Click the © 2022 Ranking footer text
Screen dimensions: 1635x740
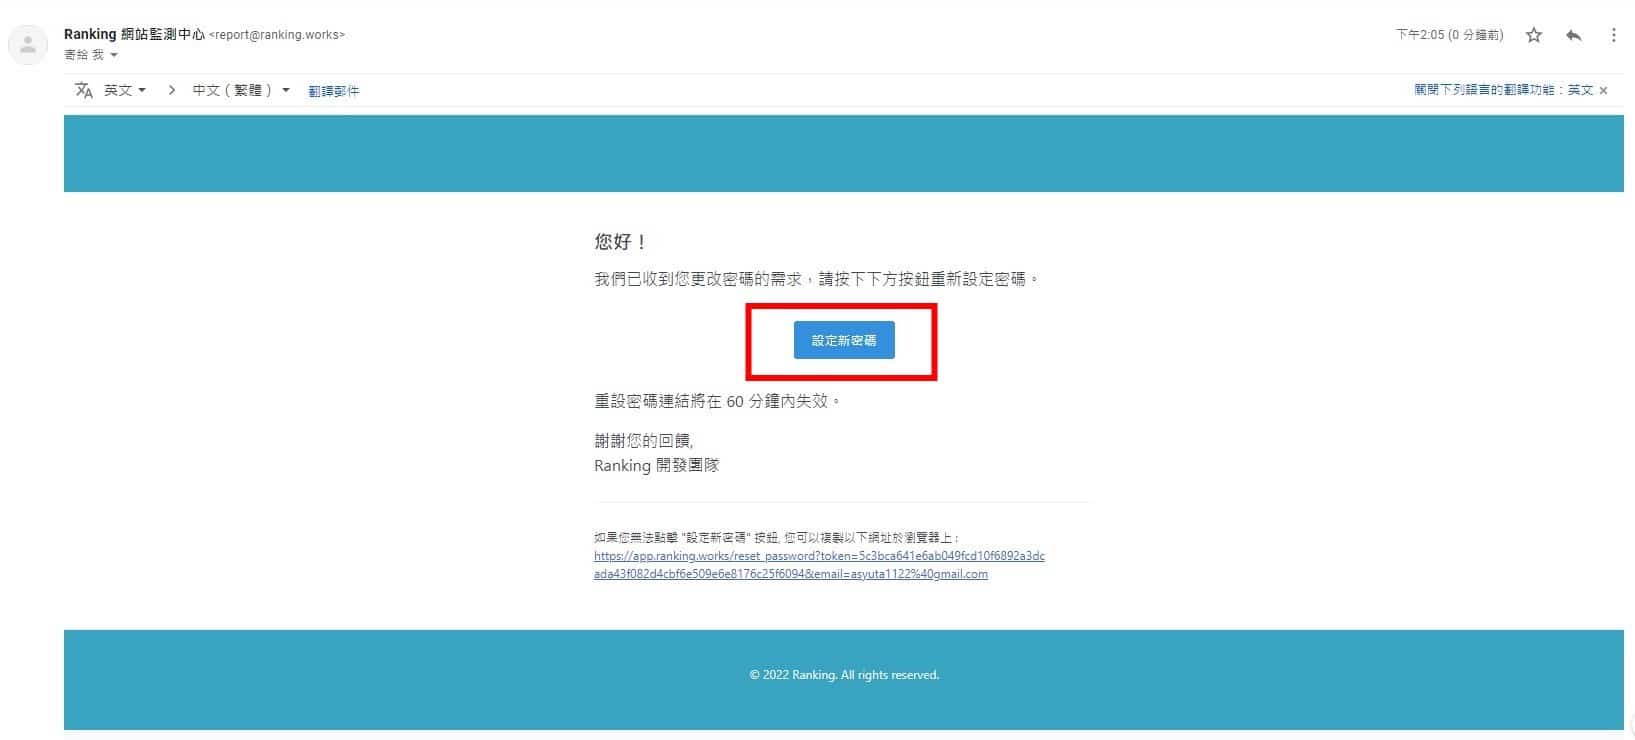coord(844,675)
